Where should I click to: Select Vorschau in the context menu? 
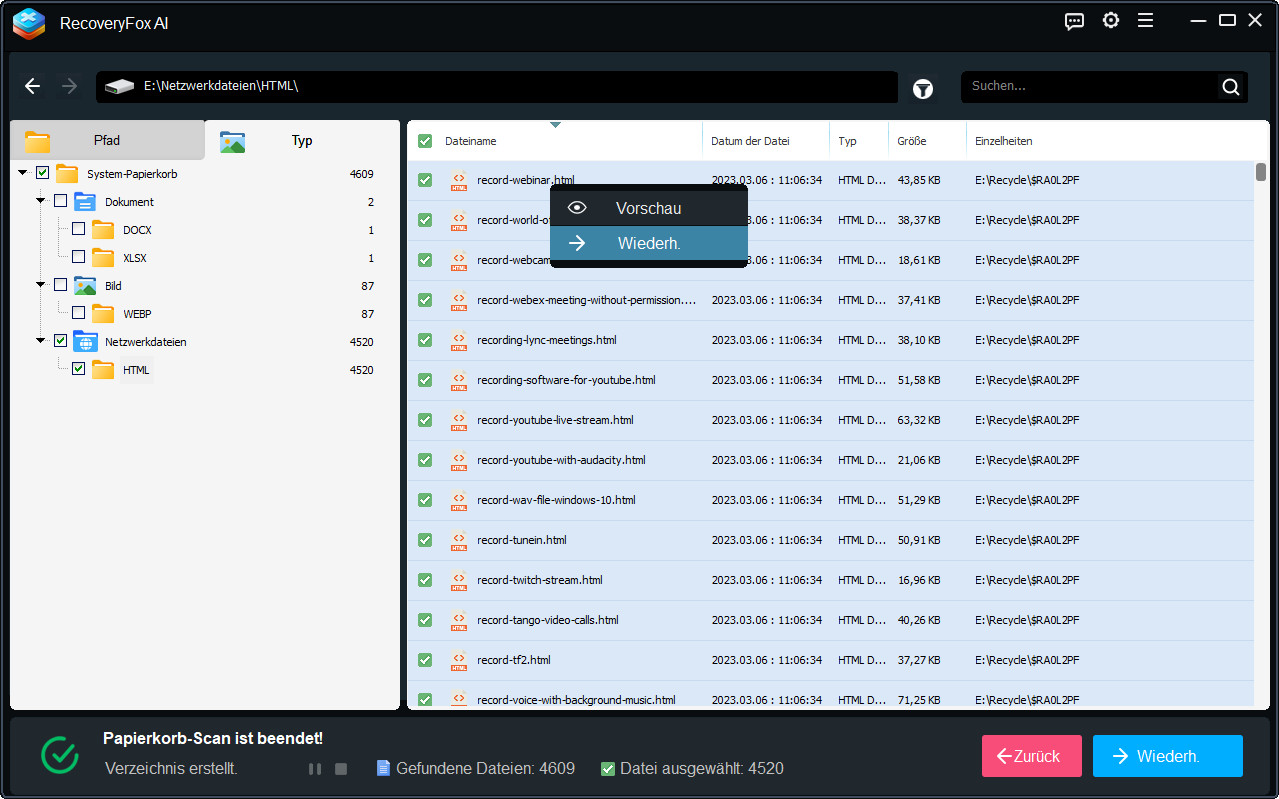648,208
